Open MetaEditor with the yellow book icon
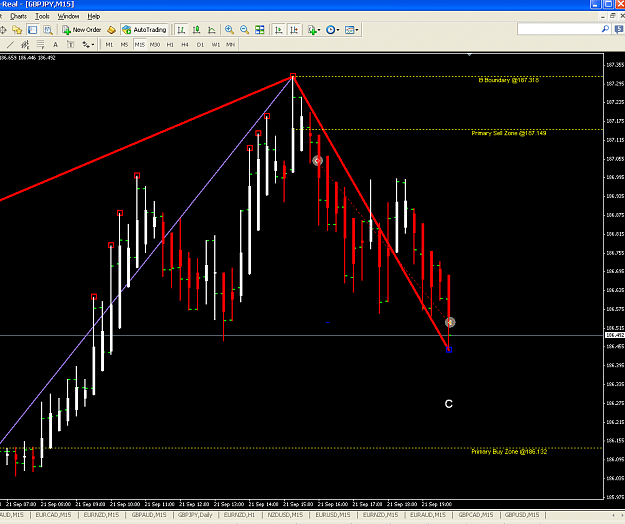Viewport: 625px width, 524px height. click(x=112, y=30)
